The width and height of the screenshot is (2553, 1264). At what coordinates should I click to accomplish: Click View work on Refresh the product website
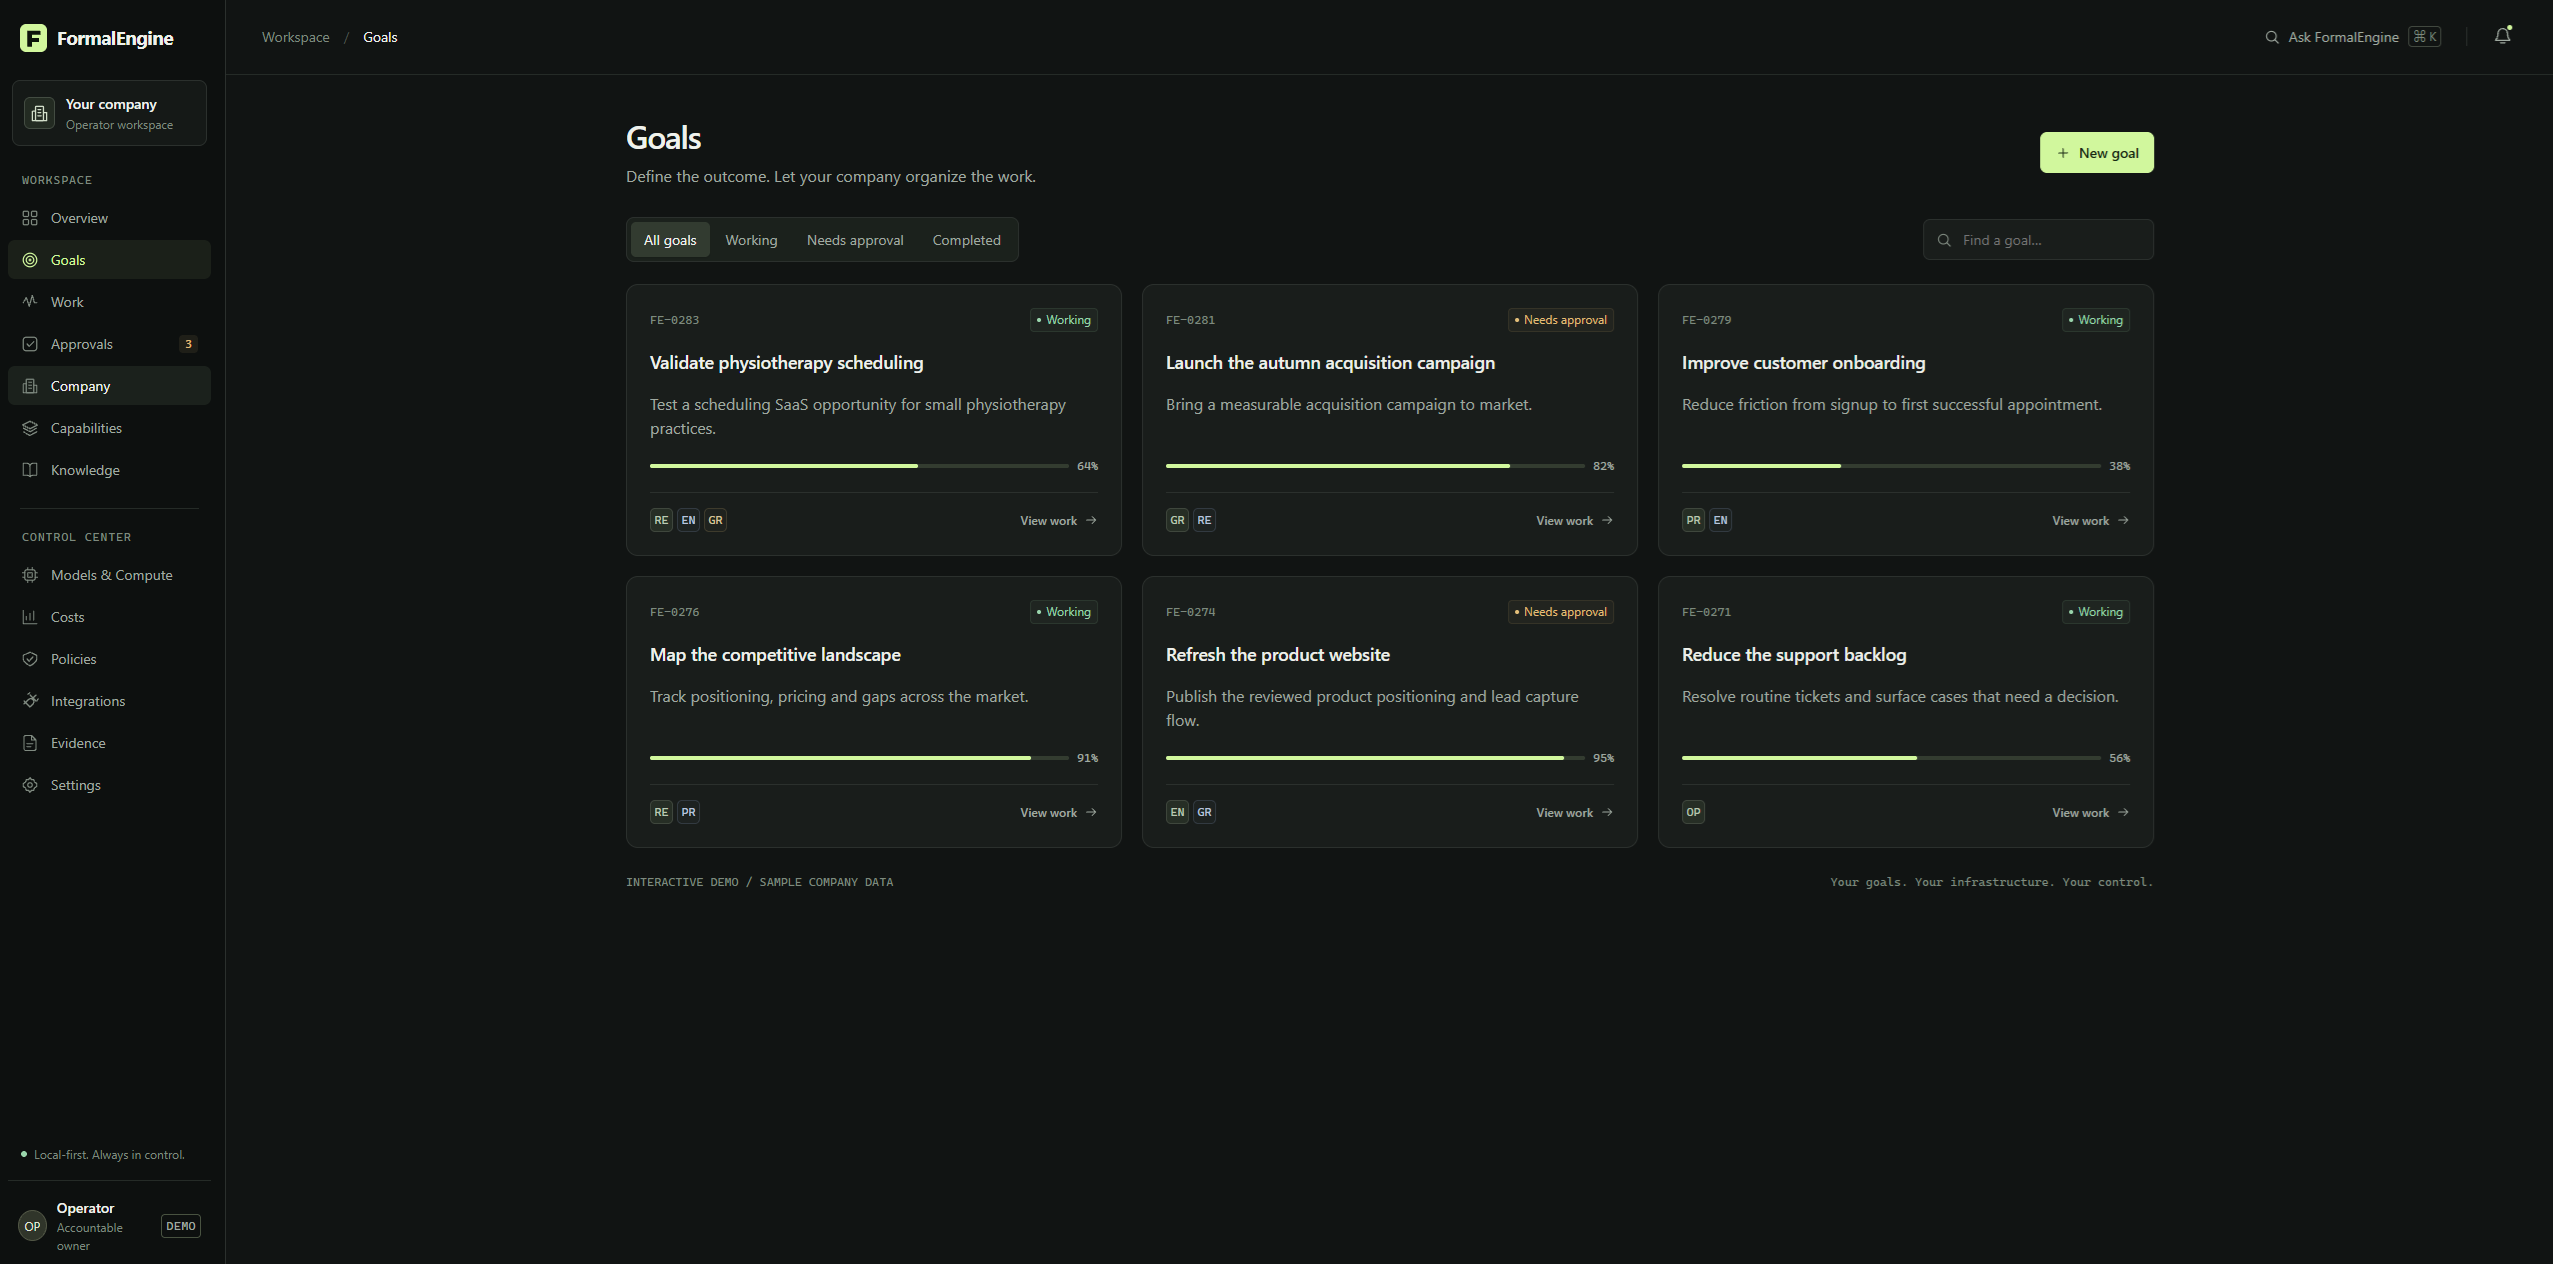pyautogui.click(x=1574, y=813)
